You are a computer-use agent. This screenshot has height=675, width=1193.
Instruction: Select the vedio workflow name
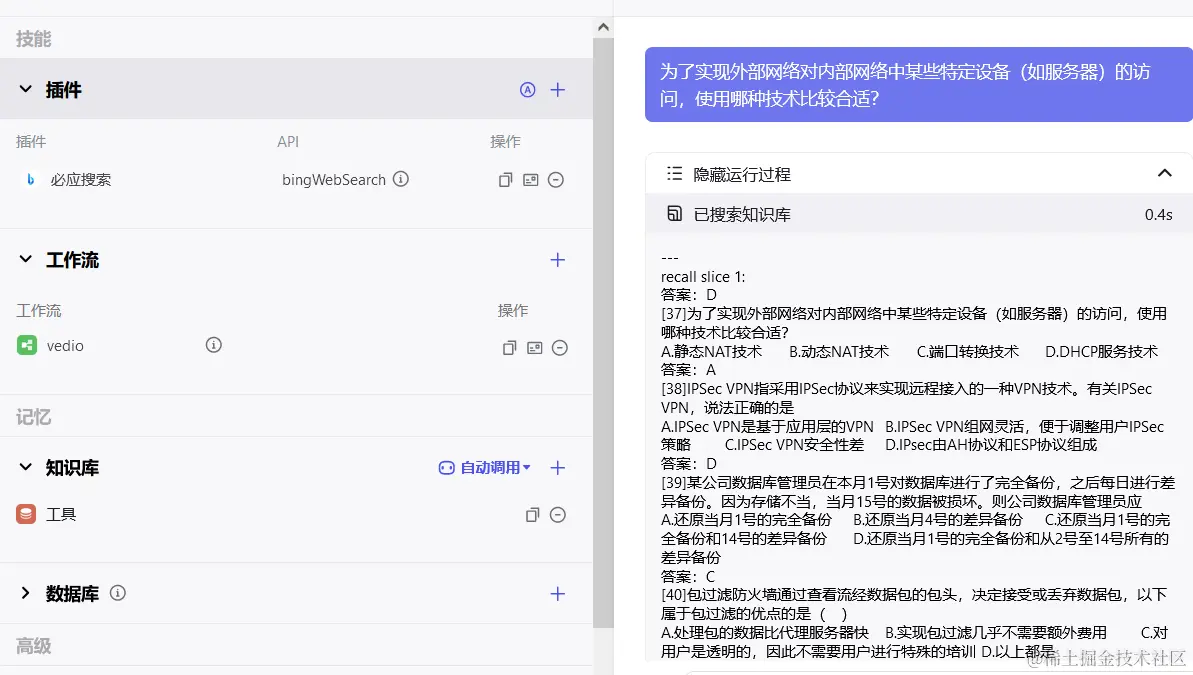65,345
